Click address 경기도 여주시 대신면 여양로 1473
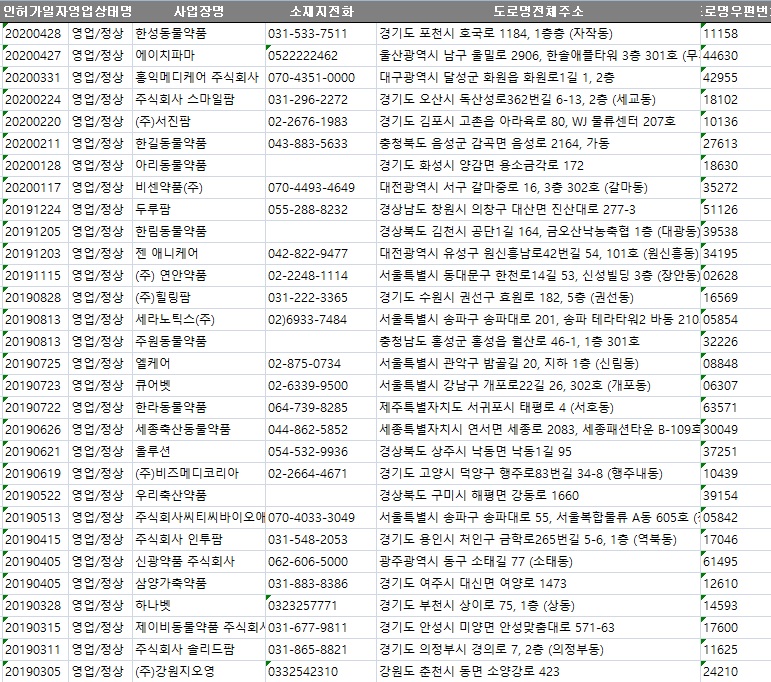The height and width of the screenshot is (682, 771). point(538,584)
